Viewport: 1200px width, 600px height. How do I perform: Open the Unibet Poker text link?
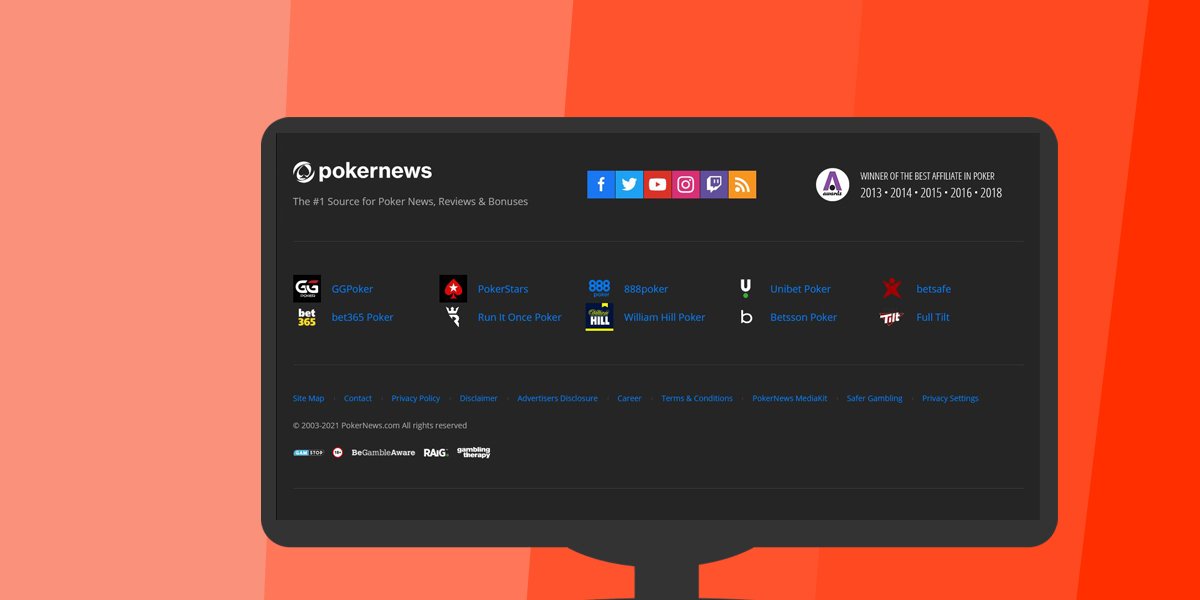800,289
